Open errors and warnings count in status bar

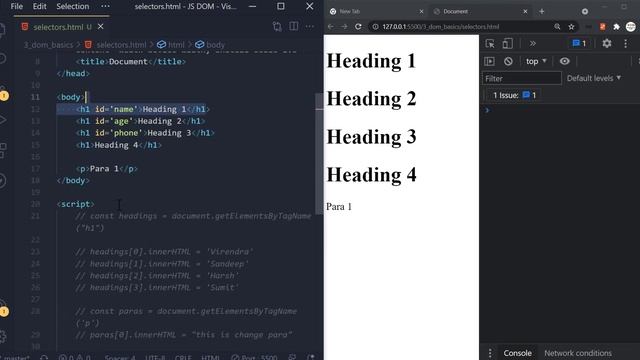pos(75,357)
